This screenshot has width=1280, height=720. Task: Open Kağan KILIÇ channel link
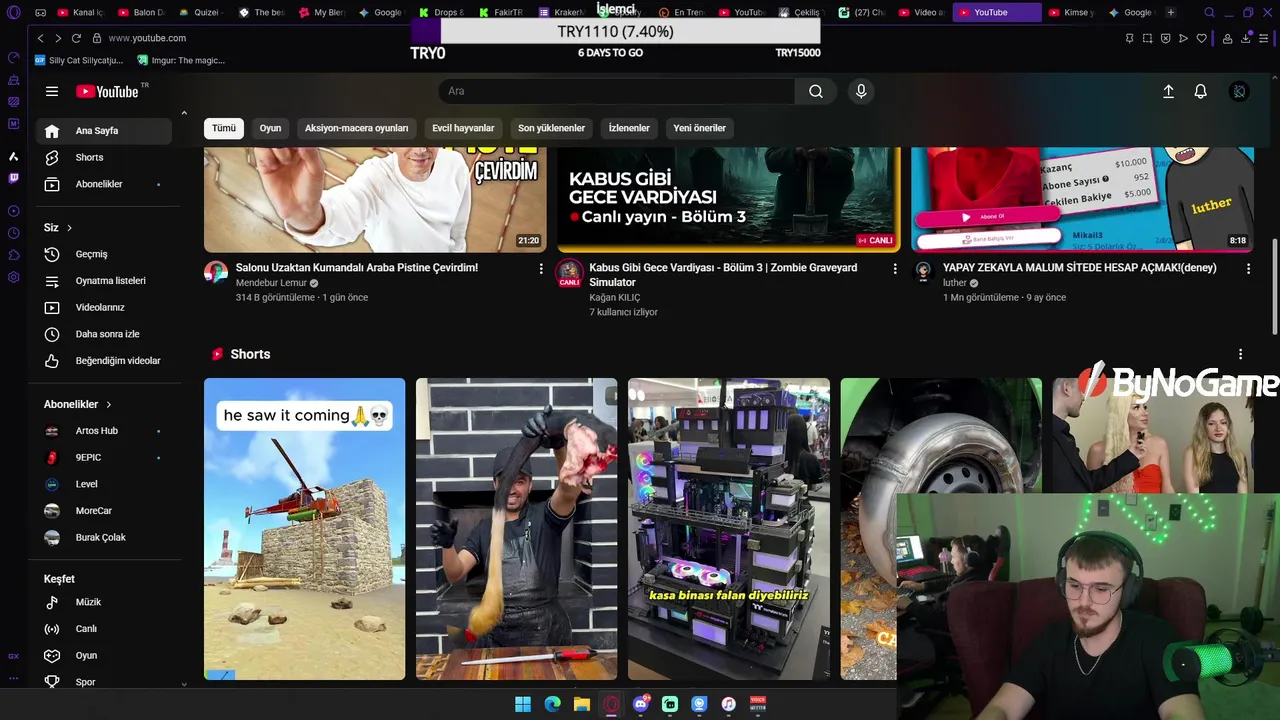(x=614, y=297)
